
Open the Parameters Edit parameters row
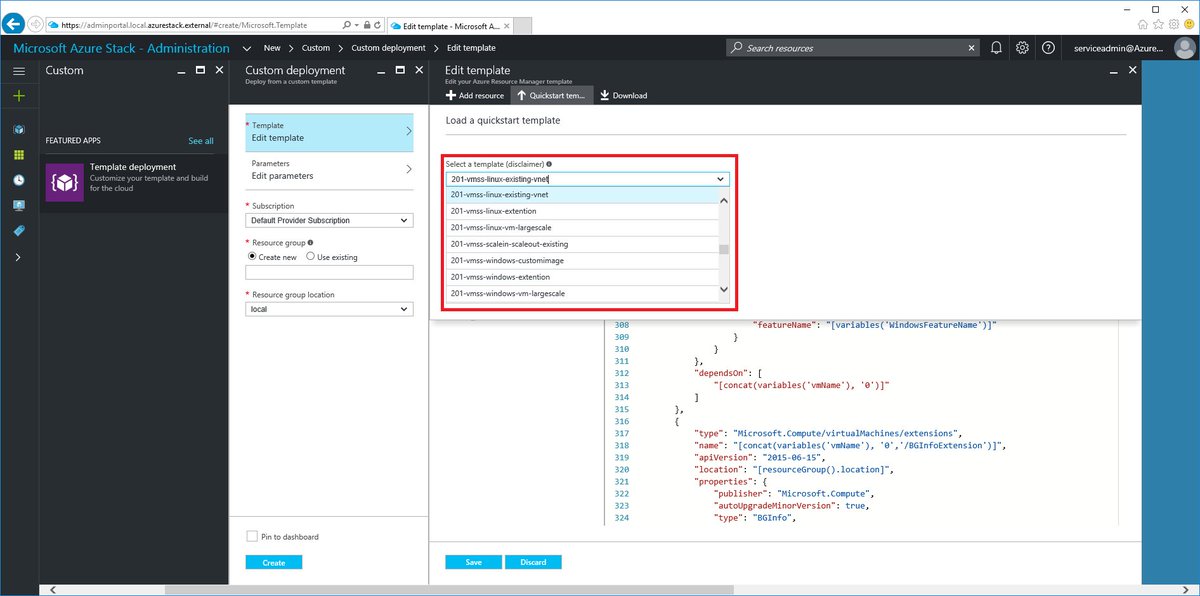click(x=329, y=169)
